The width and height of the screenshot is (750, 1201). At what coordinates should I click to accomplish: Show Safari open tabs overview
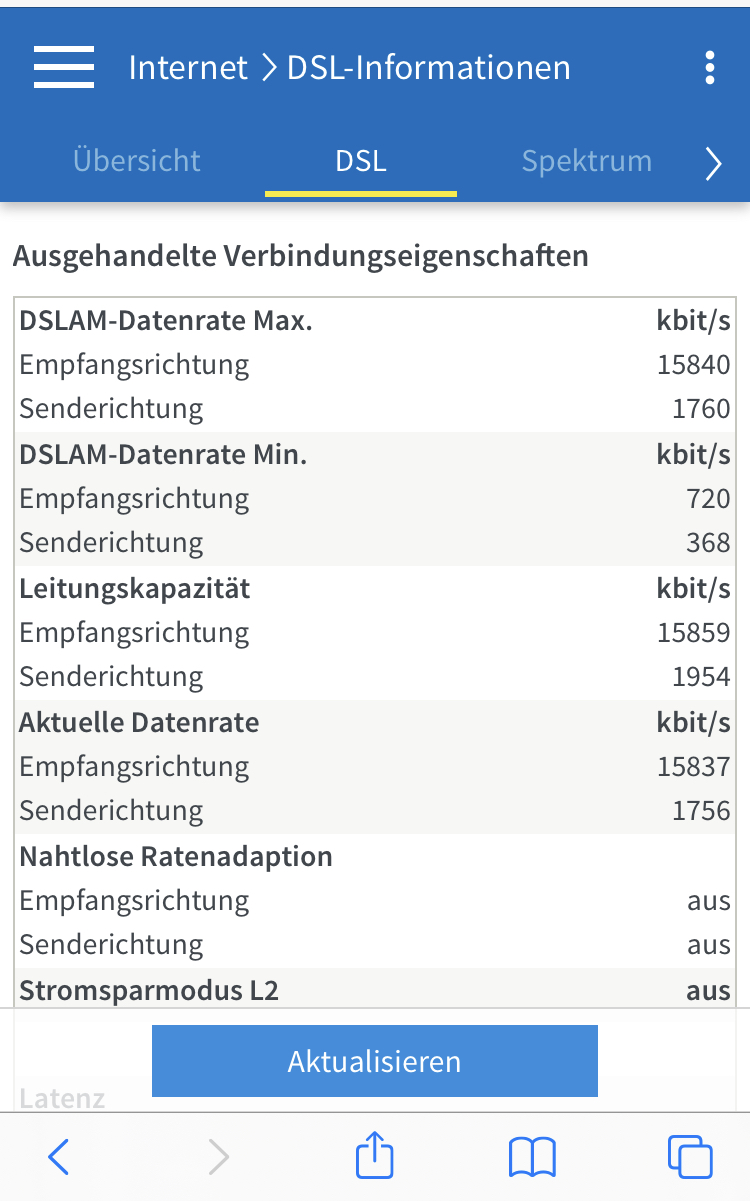coord(690,1157)
